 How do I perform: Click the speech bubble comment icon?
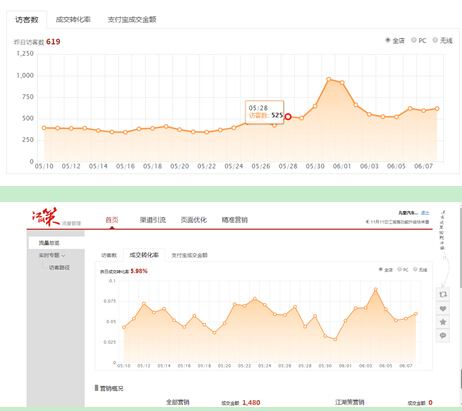pyautogui.click(x=443, y=335)
